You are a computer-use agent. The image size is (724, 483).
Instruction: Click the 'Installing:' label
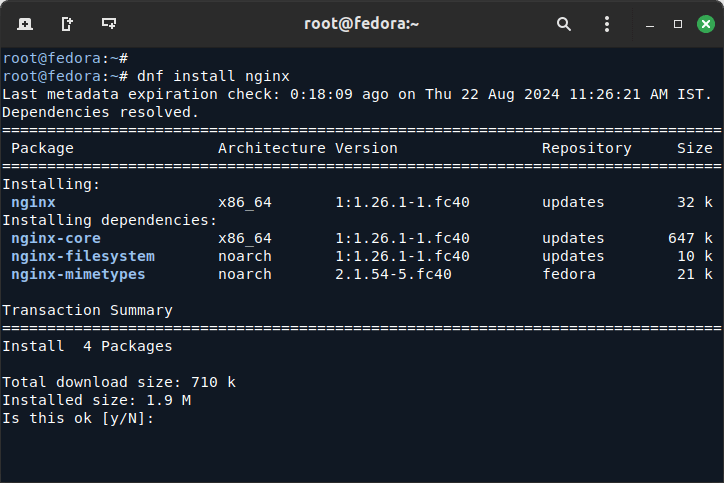tap(51, 184)
